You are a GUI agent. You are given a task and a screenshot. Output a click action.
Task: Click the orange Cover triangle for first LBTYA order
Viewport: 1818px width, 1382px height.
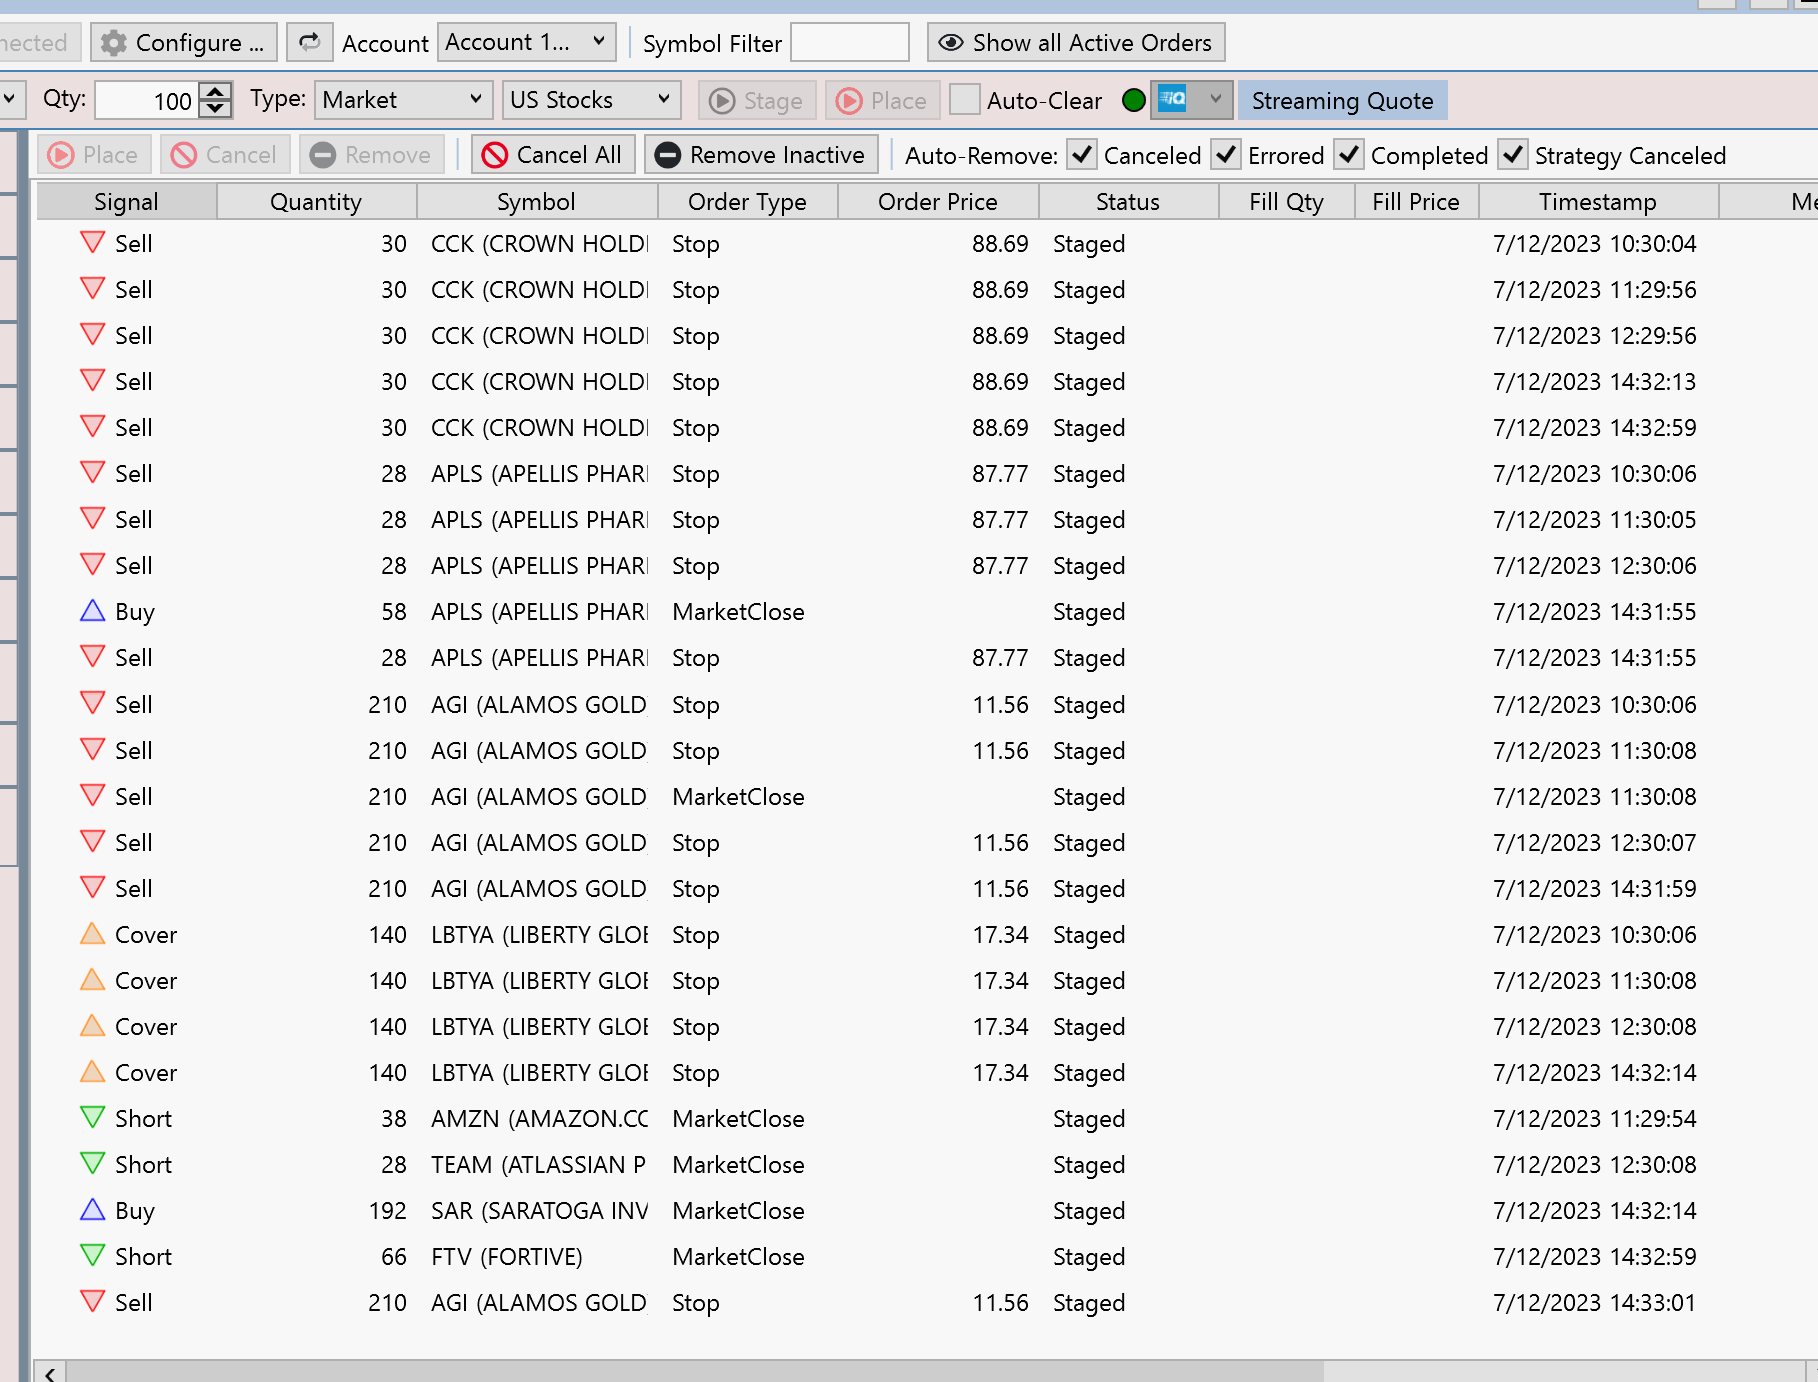click(92, 934)
